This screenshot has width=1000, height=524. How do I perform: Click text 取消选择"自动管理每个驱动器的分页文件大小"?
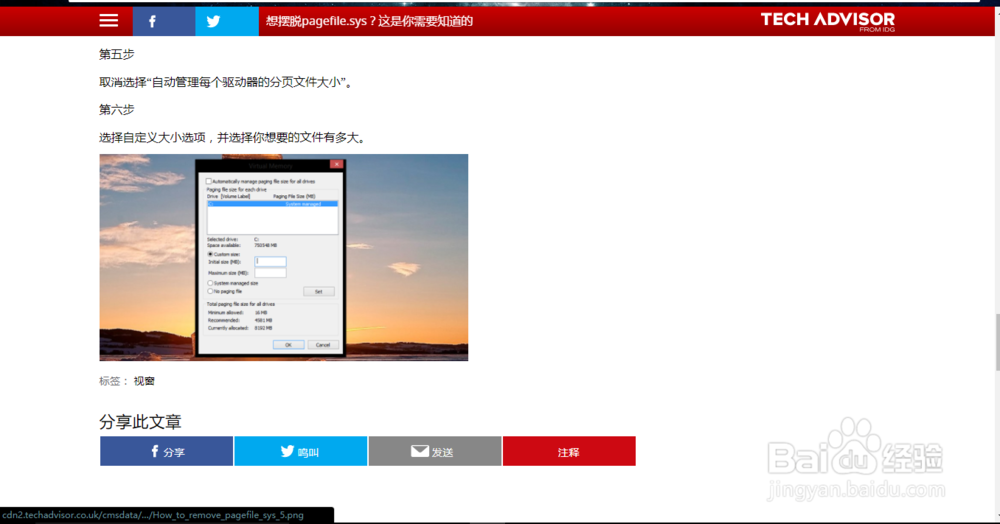coord(226,82)
